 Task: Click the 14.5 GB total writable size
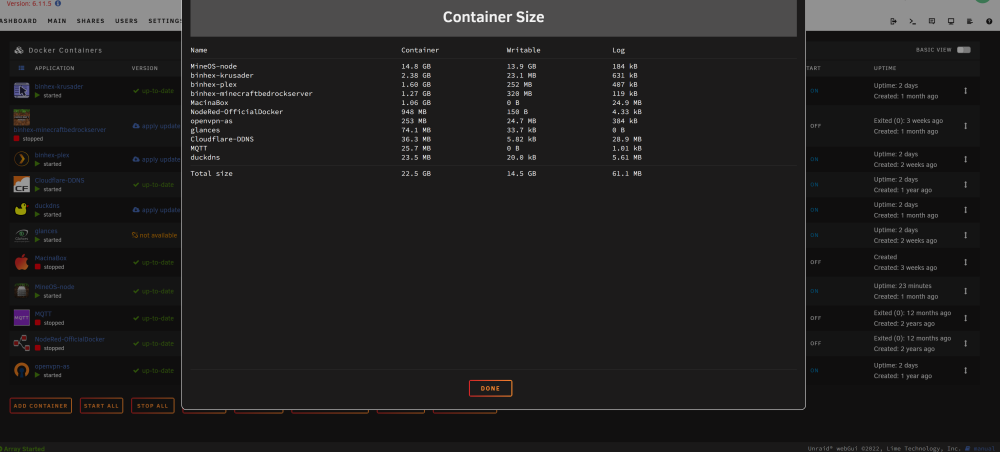(522, 173)
